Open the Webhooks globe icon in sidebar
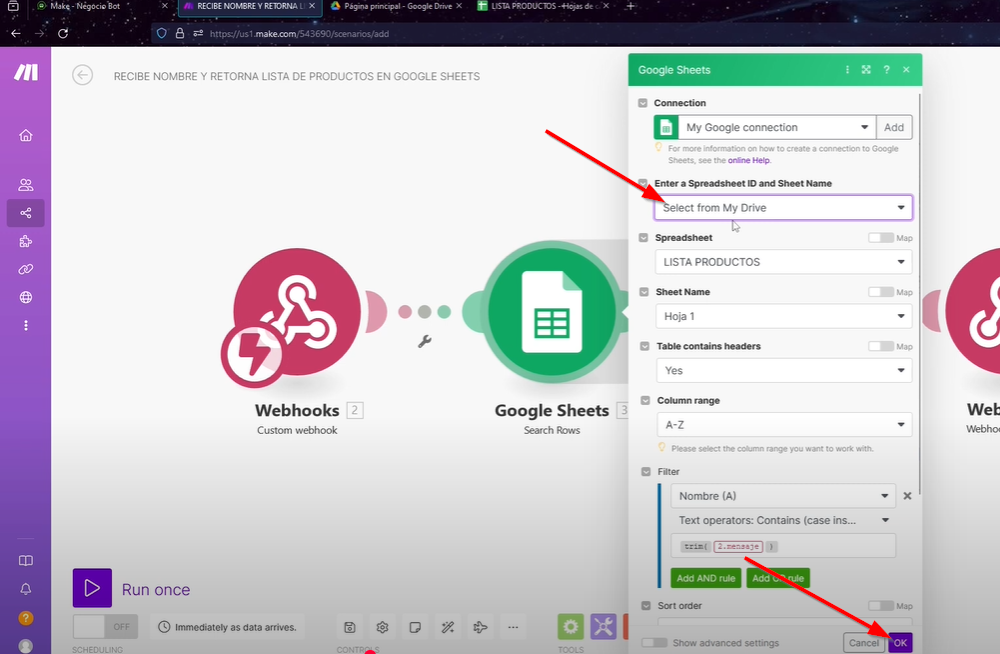 [26, 297]
